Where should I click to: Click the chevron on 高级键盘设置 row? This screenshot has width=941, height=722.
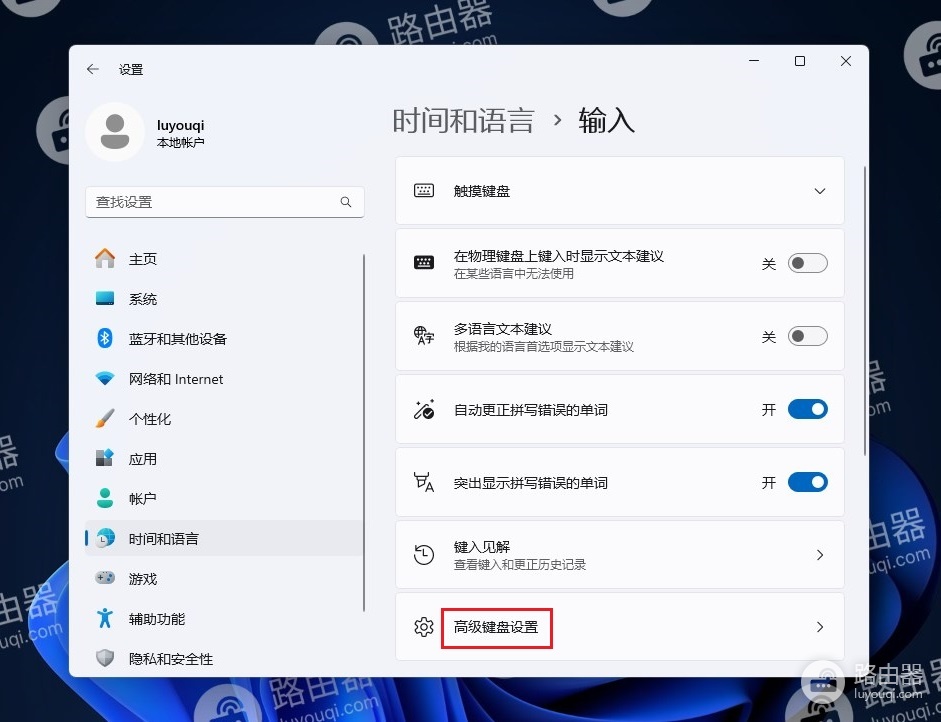(x=820, y=627)
